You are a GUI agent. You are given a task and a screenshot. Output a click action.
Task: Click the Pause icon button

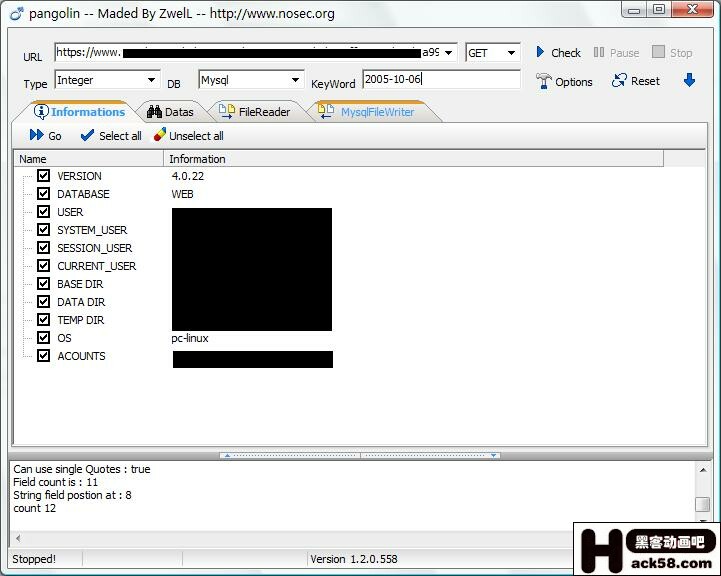point(599,52)
